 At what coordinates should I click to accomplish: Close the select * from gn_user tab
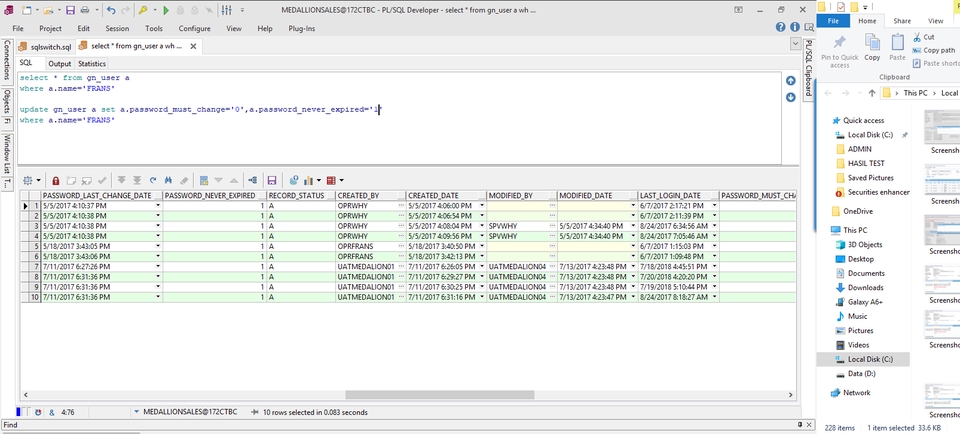click(193, 47)
